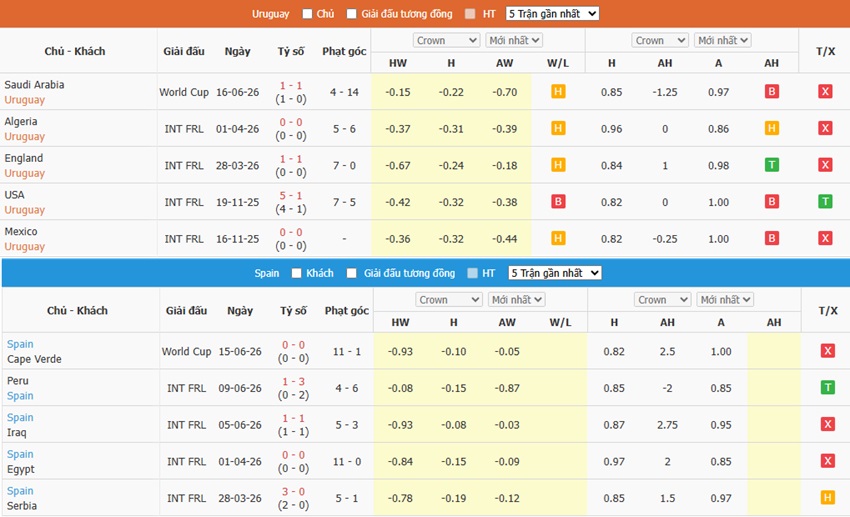Tick the Chủ checkbox in Uruguay header
The width and height of the screenshot is (850, 517).
tap(307, 14)
